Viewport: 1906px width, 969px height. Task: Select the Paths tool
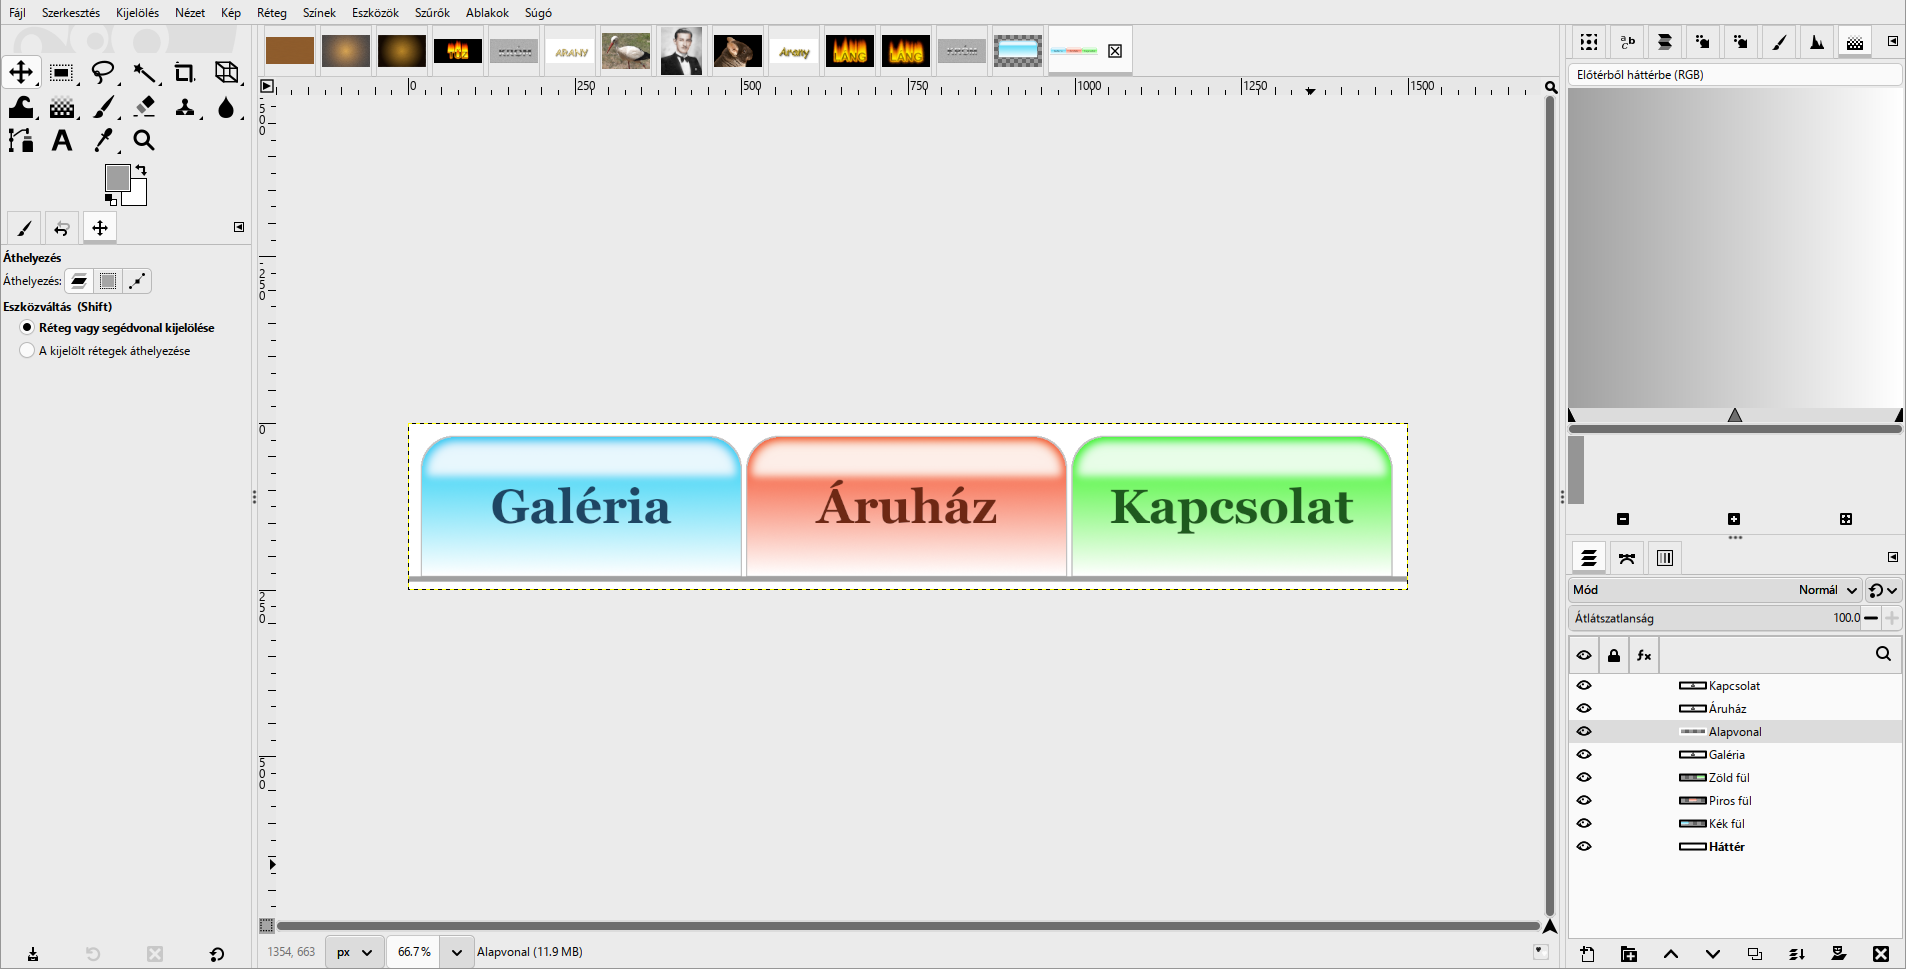(21, 141)
